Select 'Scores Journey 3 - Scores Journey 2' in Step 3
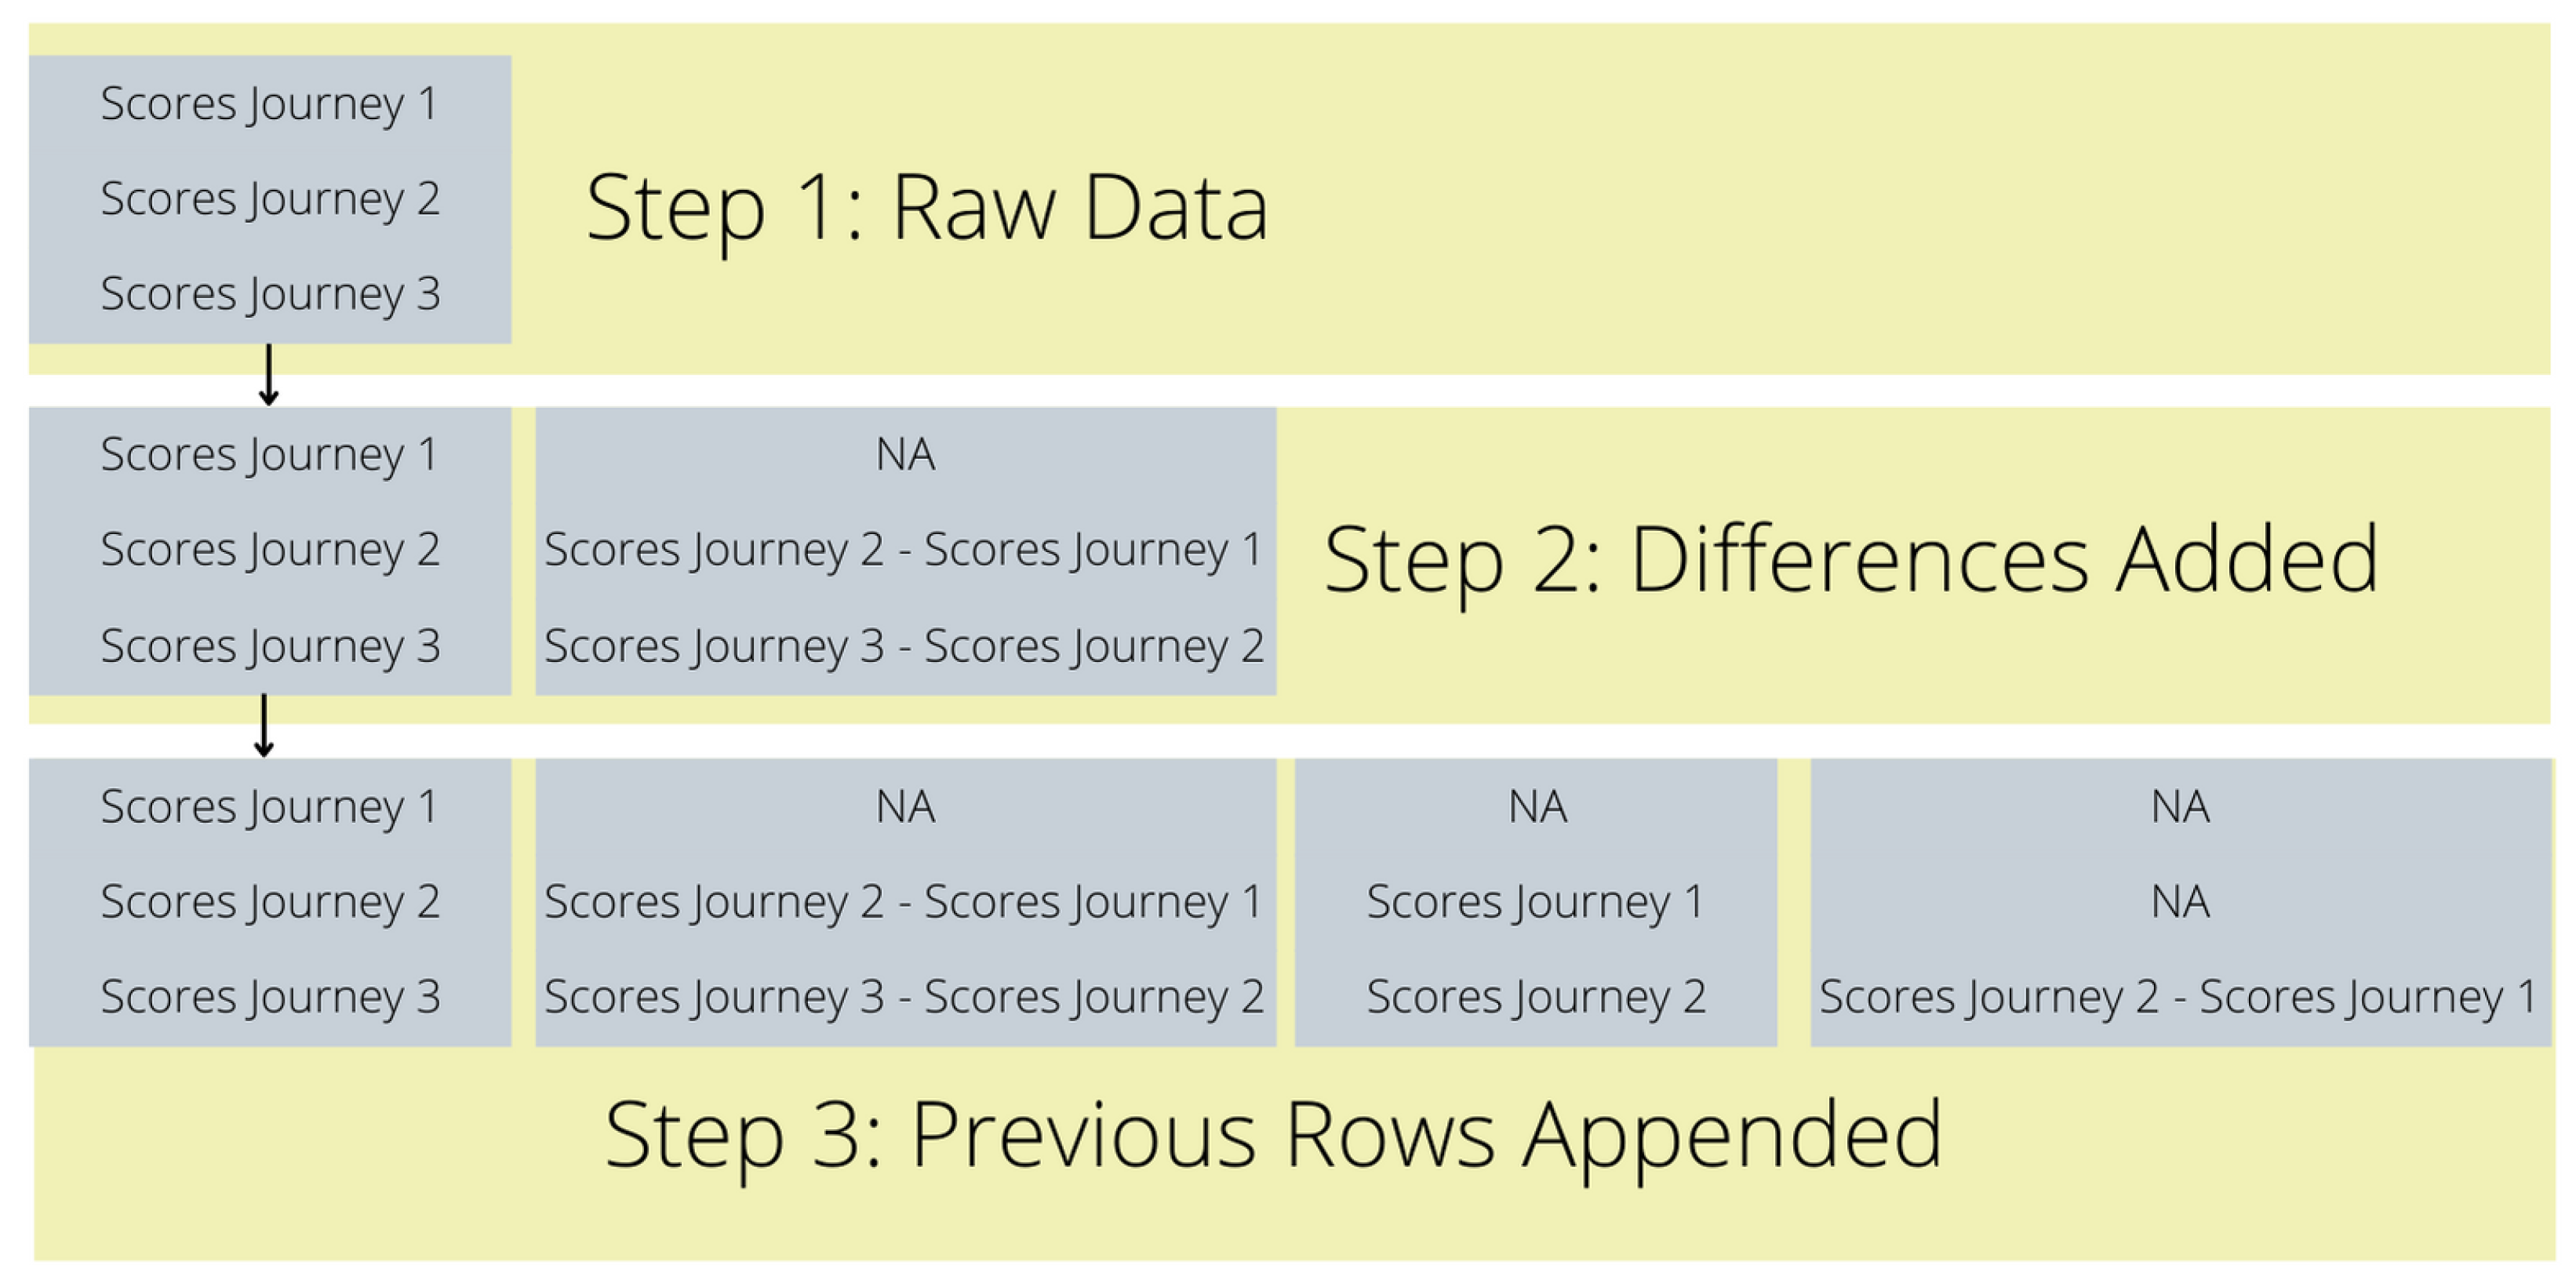2576x1287 pixels. (904, 997)
